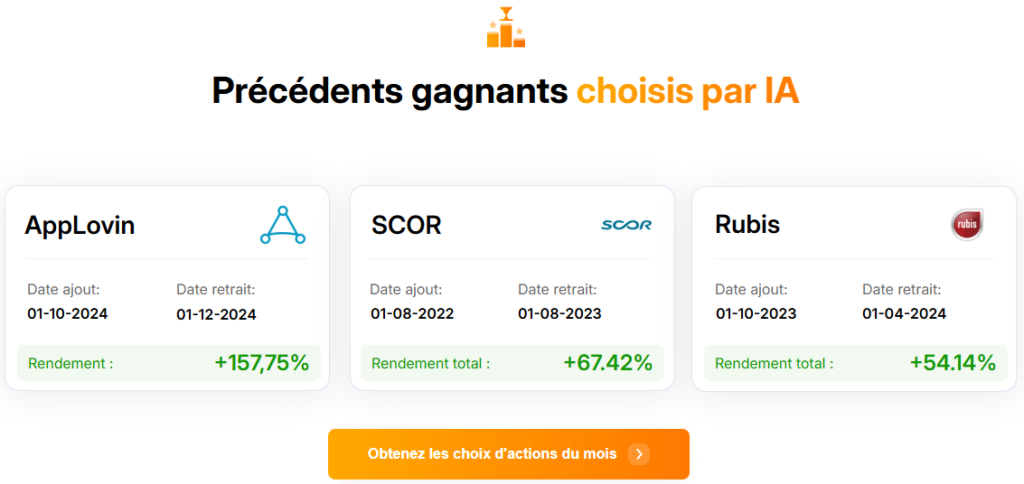Click the chevron arrow on orange button
The width and height of the screenshot is (1024, 484).
(640, 454)
